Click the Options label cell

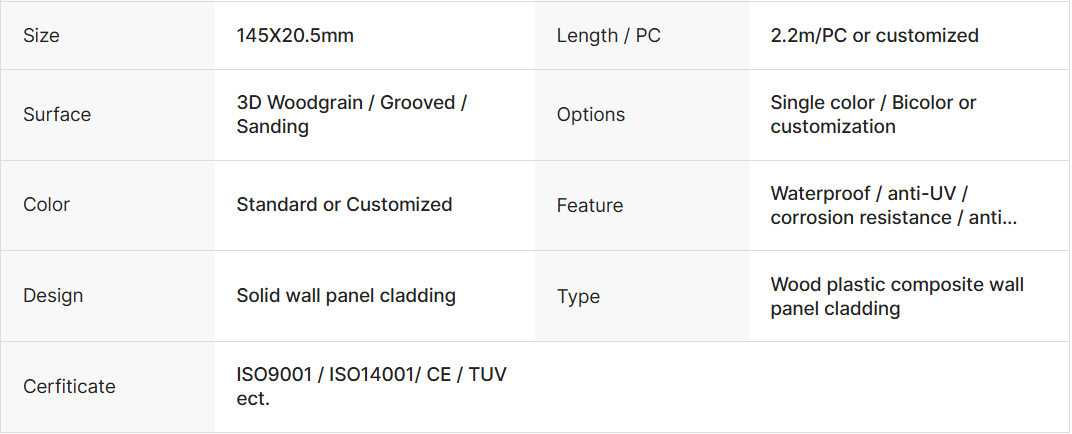(x=590, y=115)
